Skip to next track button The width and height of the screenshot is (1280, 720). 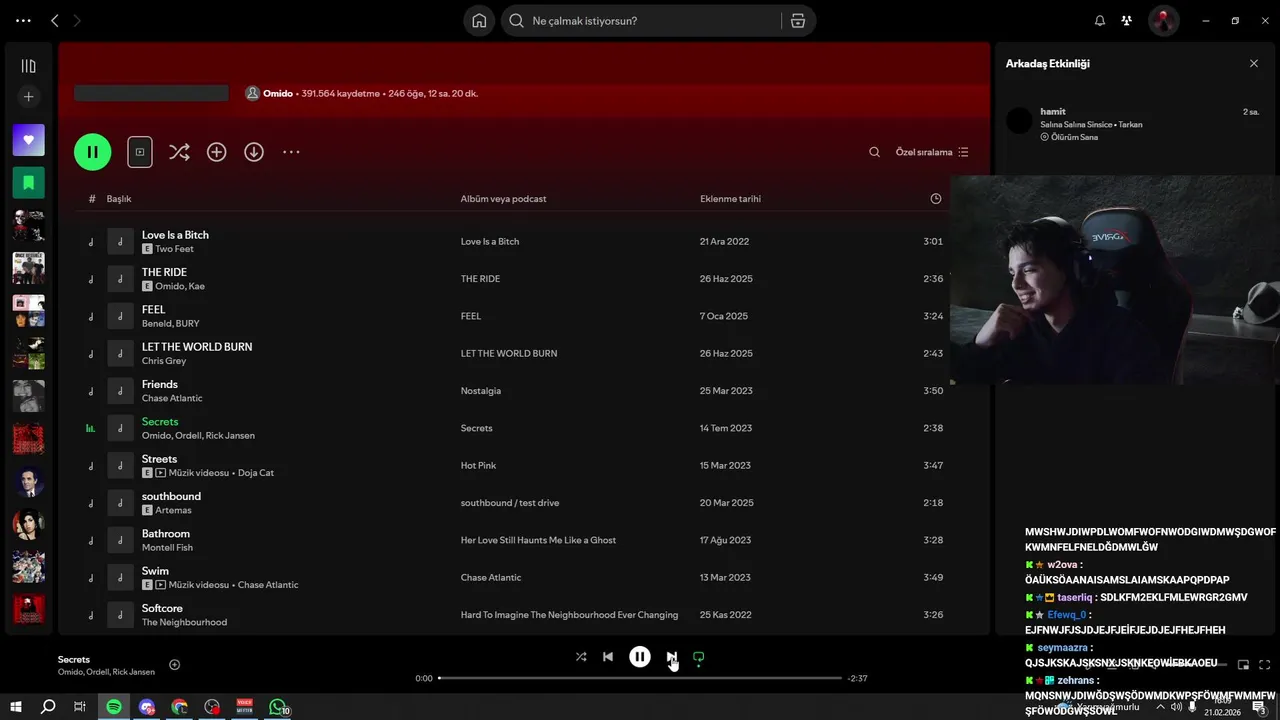point(671,657)
